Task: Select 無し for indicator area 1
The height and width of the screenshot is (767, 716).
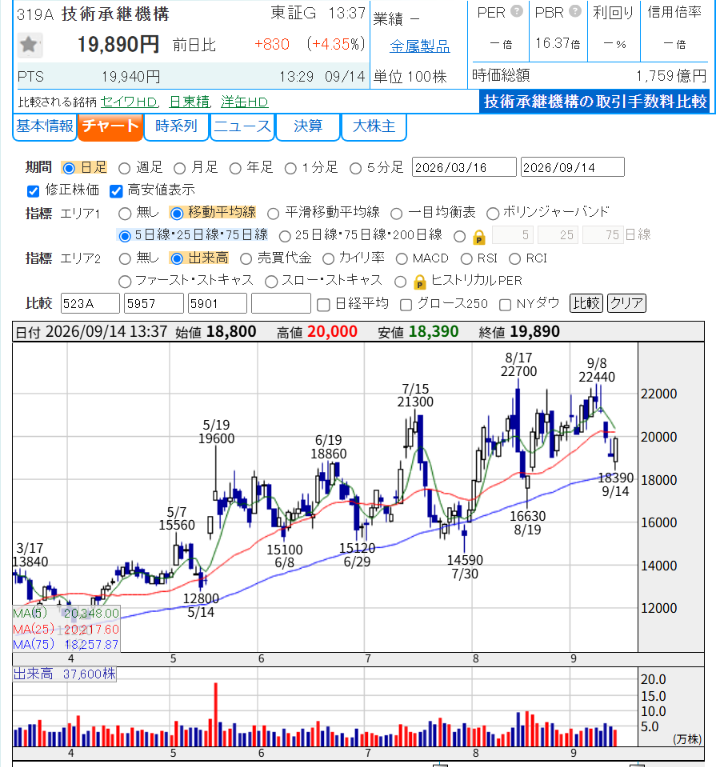Action: tap(125, 214)
